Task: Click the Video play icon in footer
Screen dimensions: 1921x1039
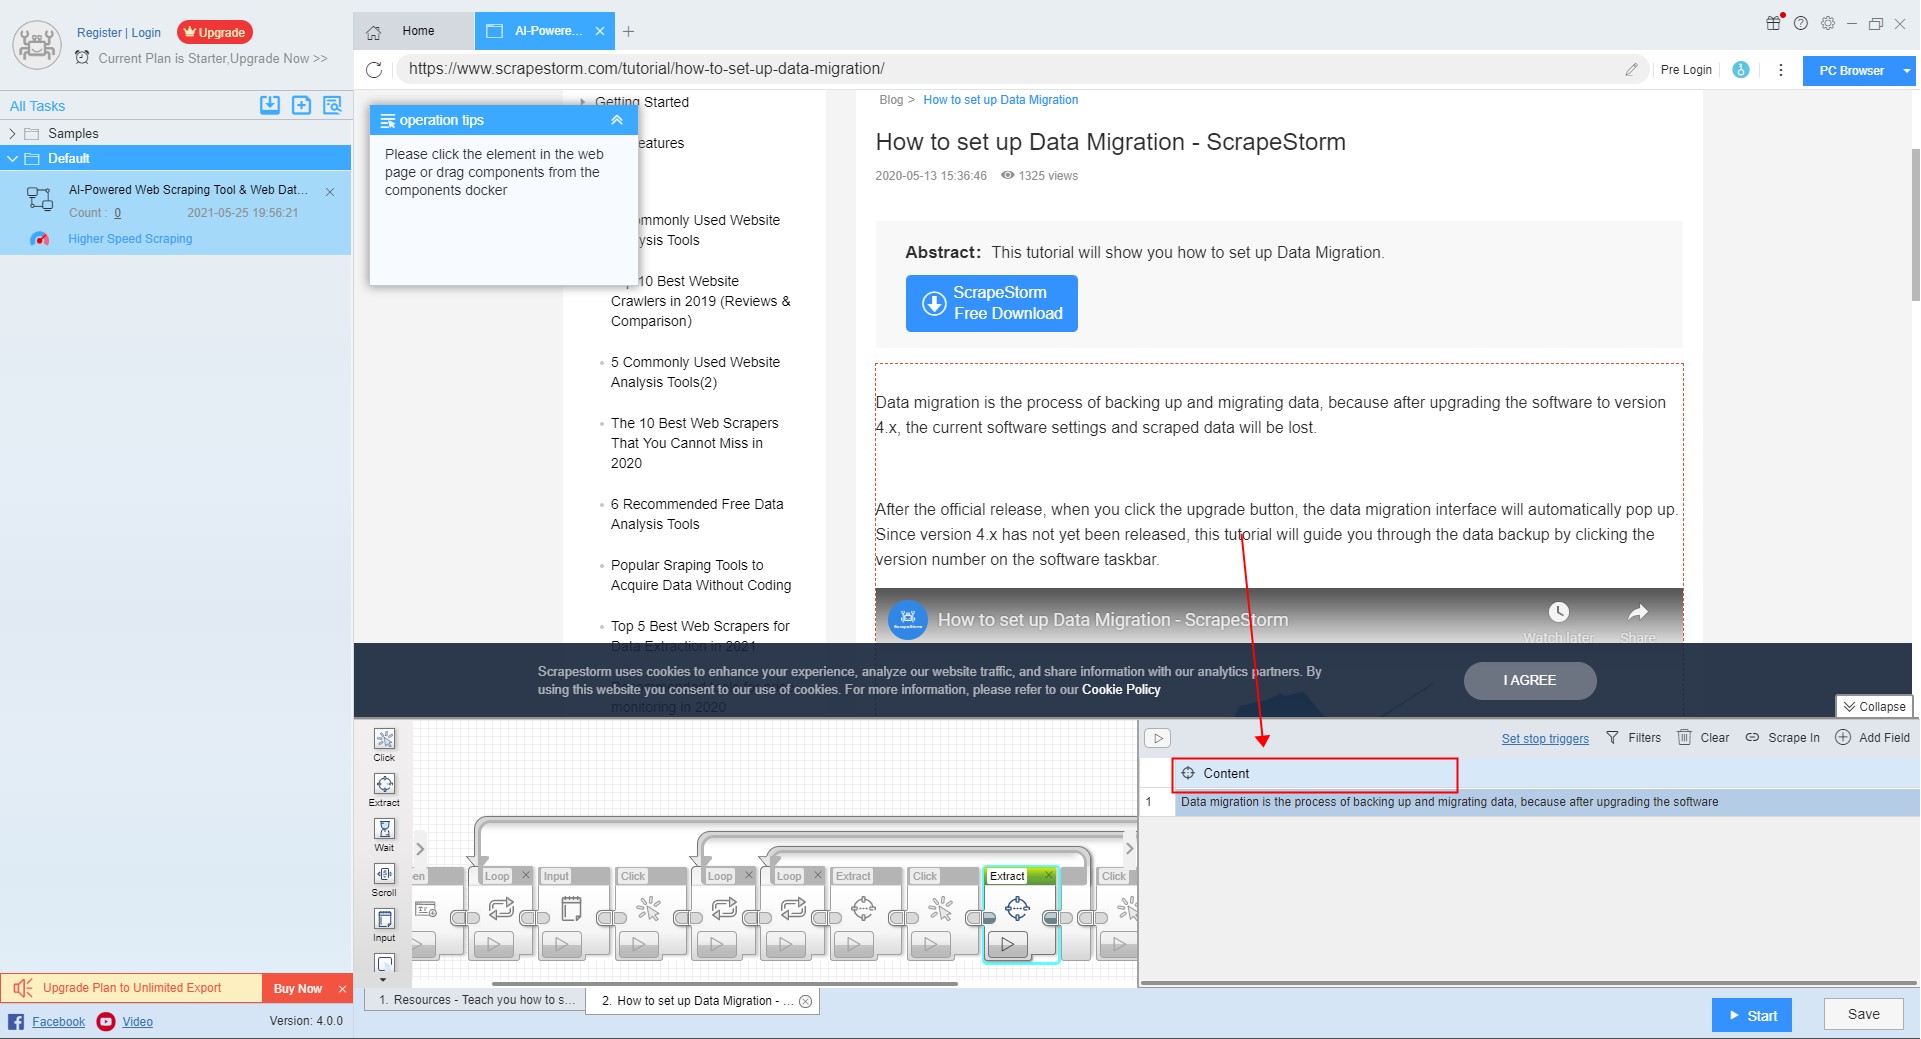Action: click(x=106, y=1021)
